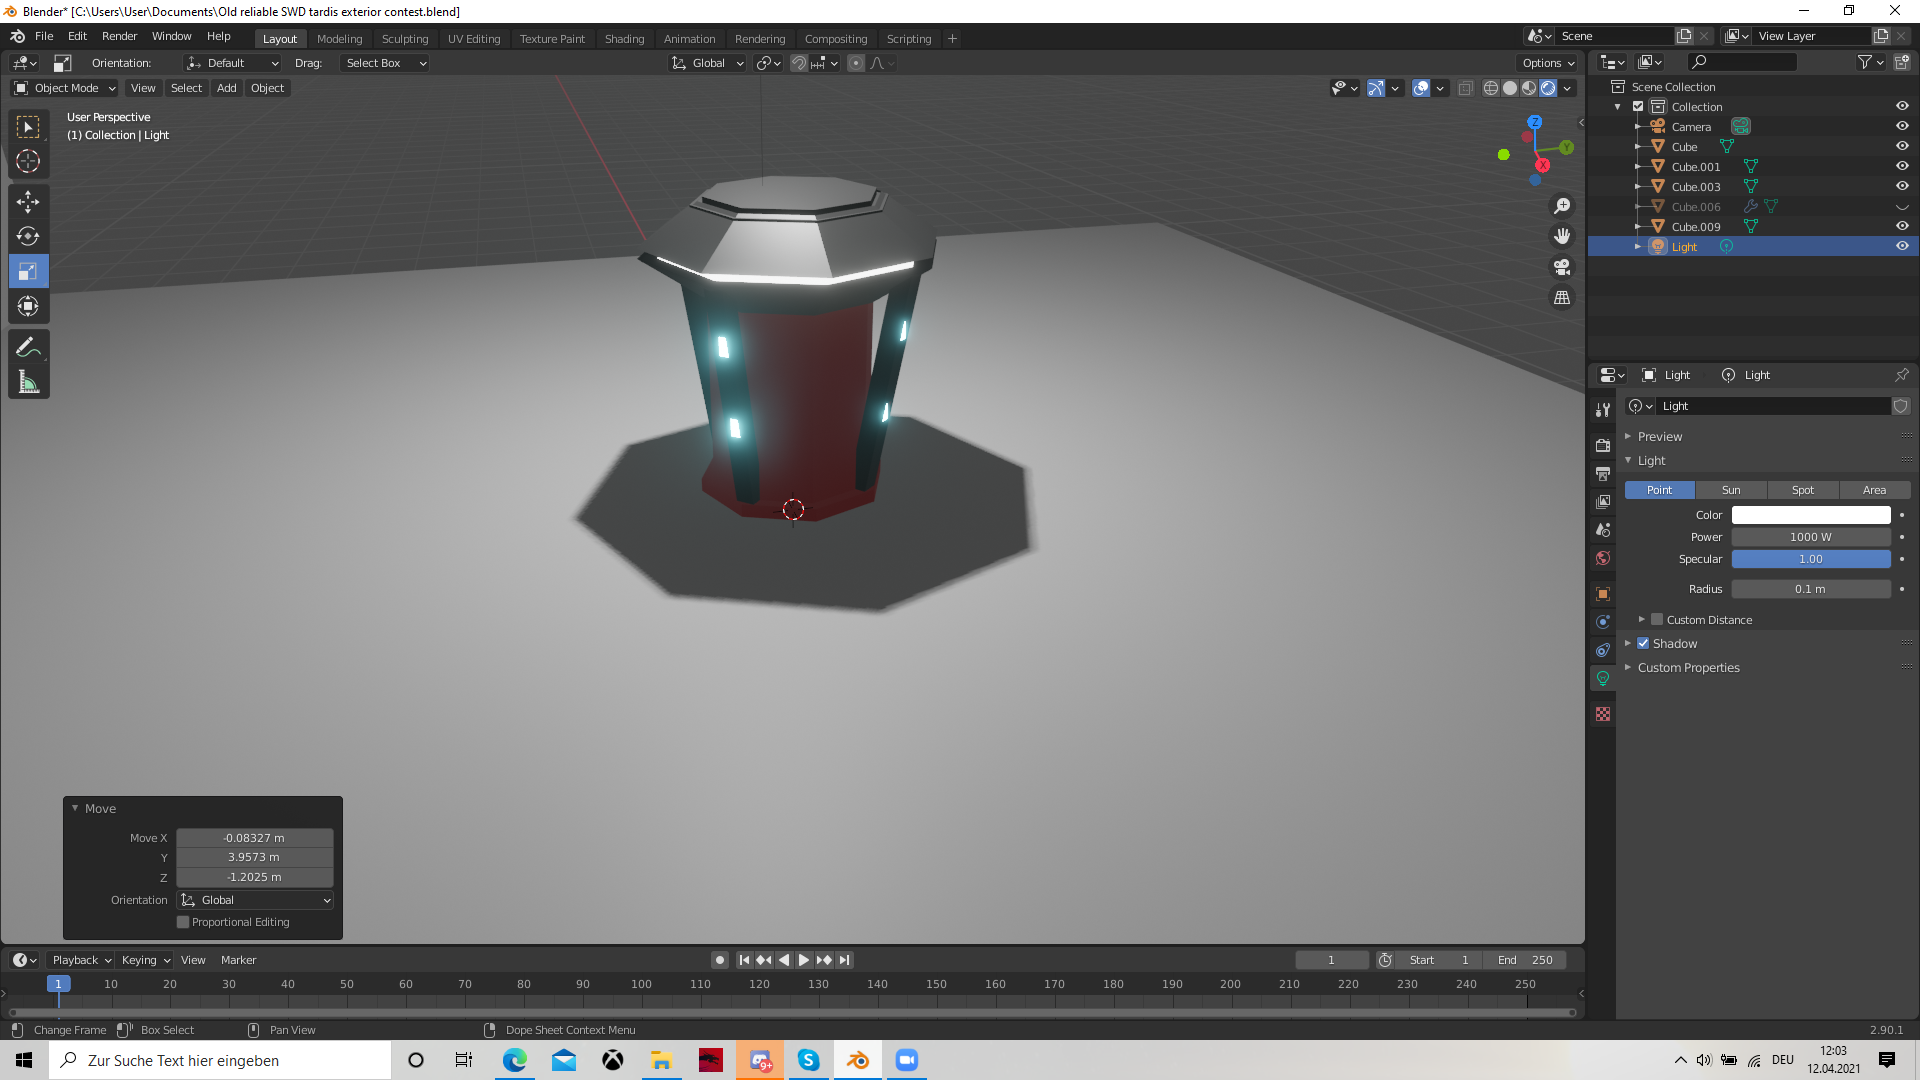Open the Blender app from Windows taskbar
Viewport: 1920px width, 1080px height.
858,1060
